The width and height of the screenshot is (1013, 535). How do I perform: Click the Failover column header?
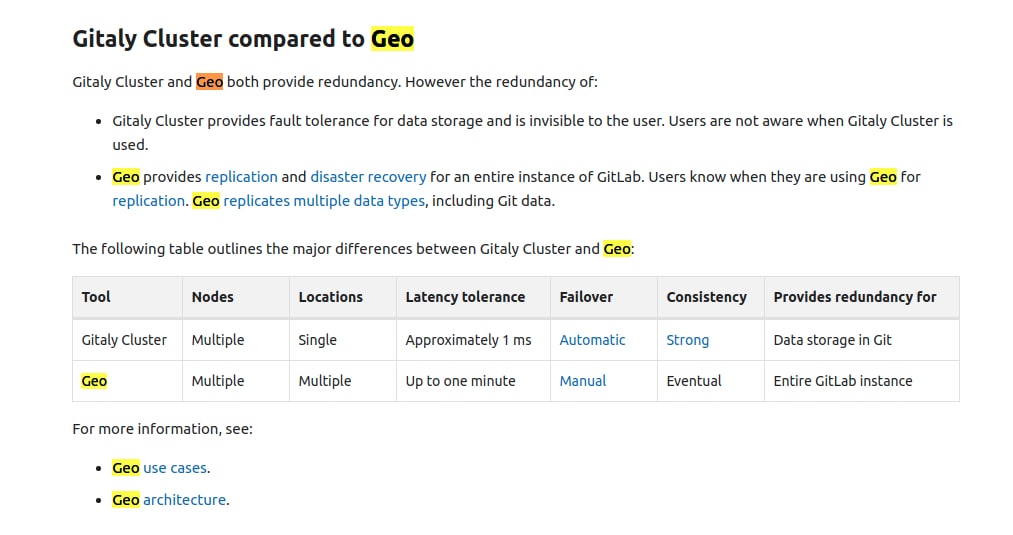603,297
